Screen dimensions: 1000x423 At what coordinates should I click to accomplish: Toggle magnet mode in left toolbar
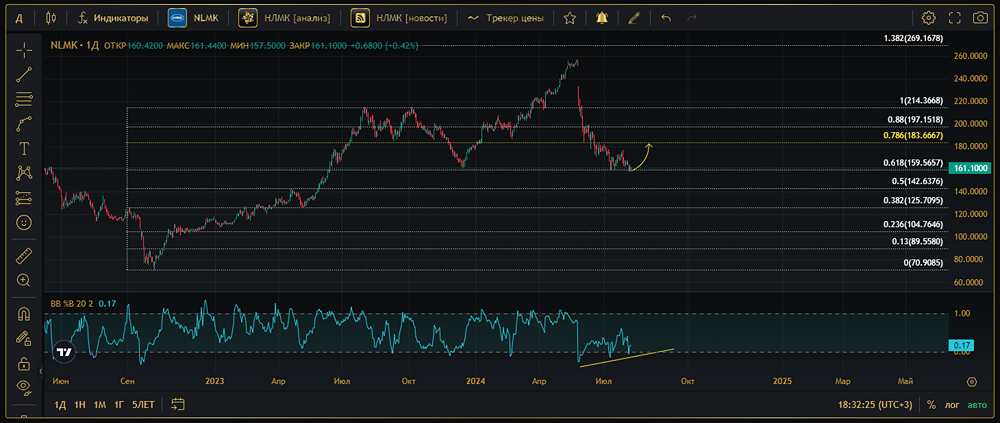pyautogui.click(x=24, y=313)
